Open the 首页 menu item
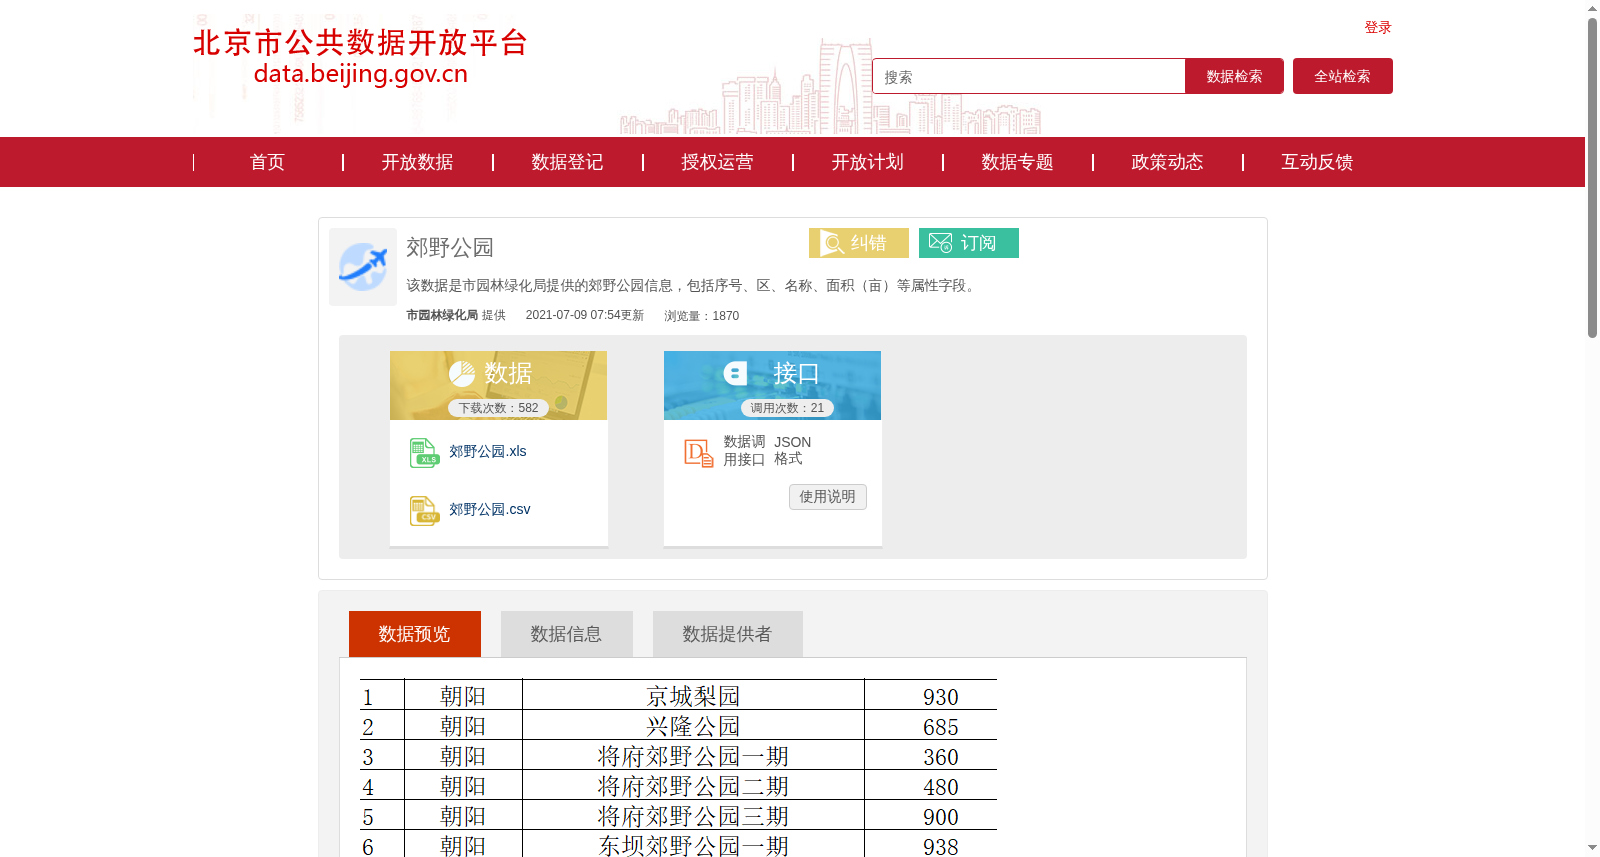 click(267, 162)
